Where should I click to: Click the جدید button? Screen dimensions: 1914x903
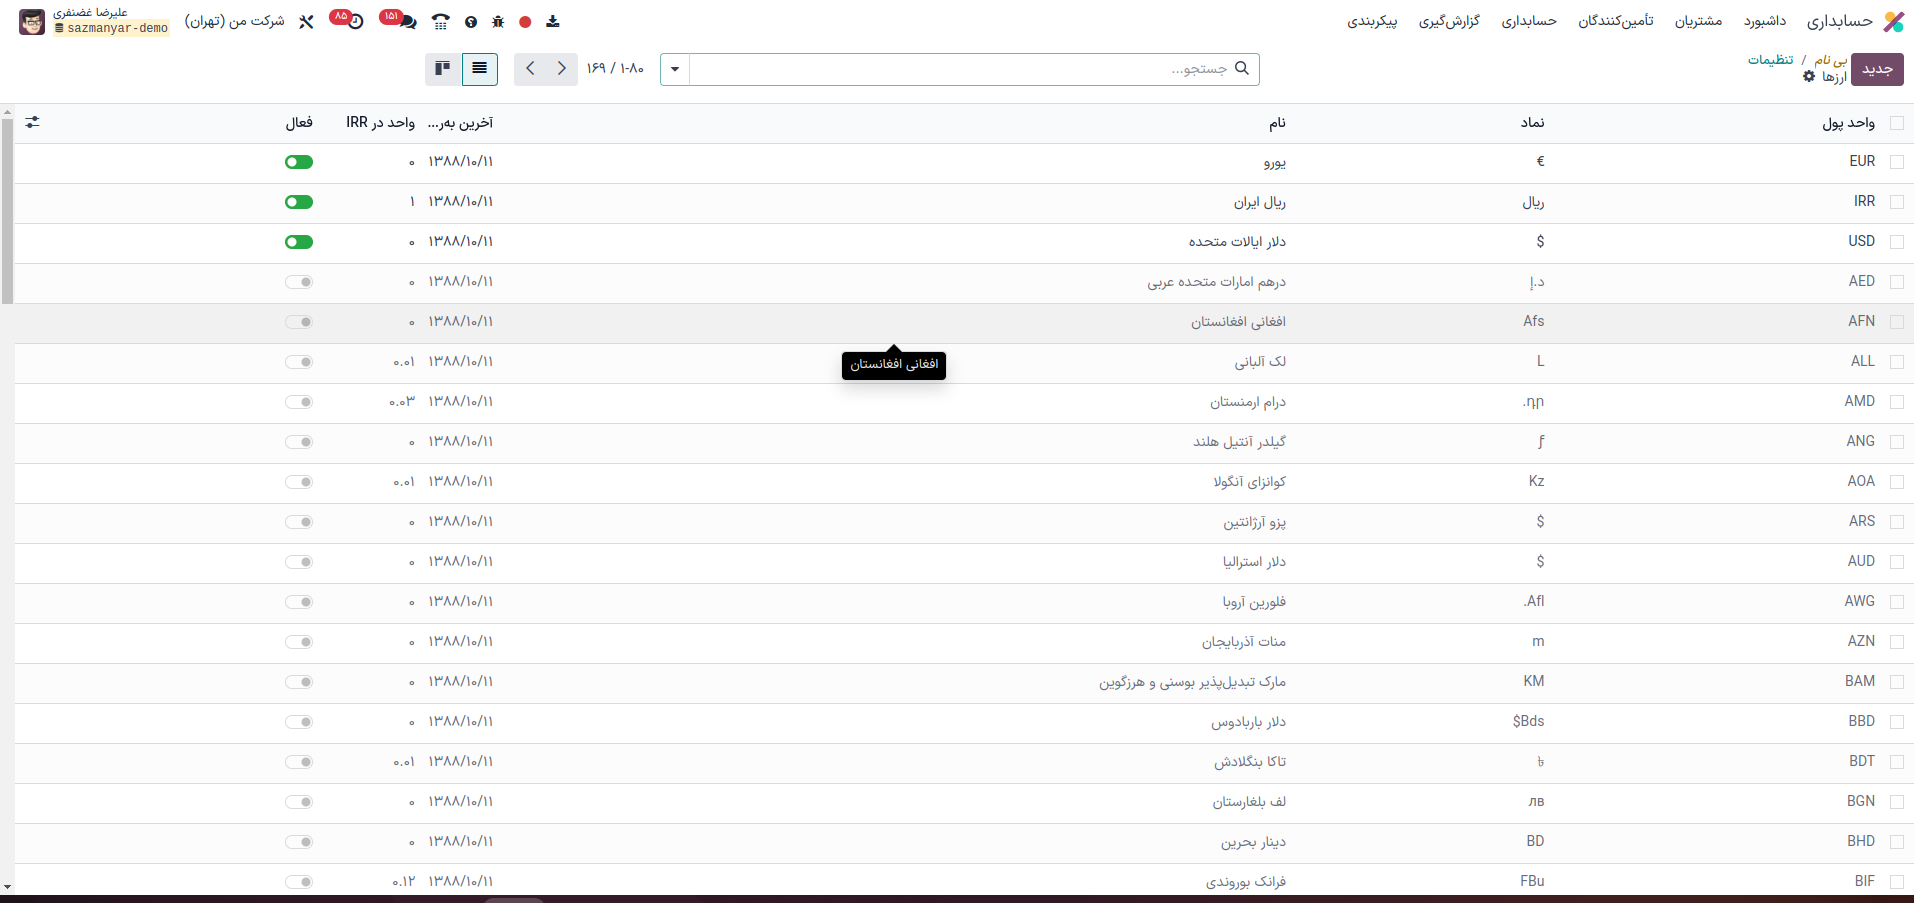1877,69
